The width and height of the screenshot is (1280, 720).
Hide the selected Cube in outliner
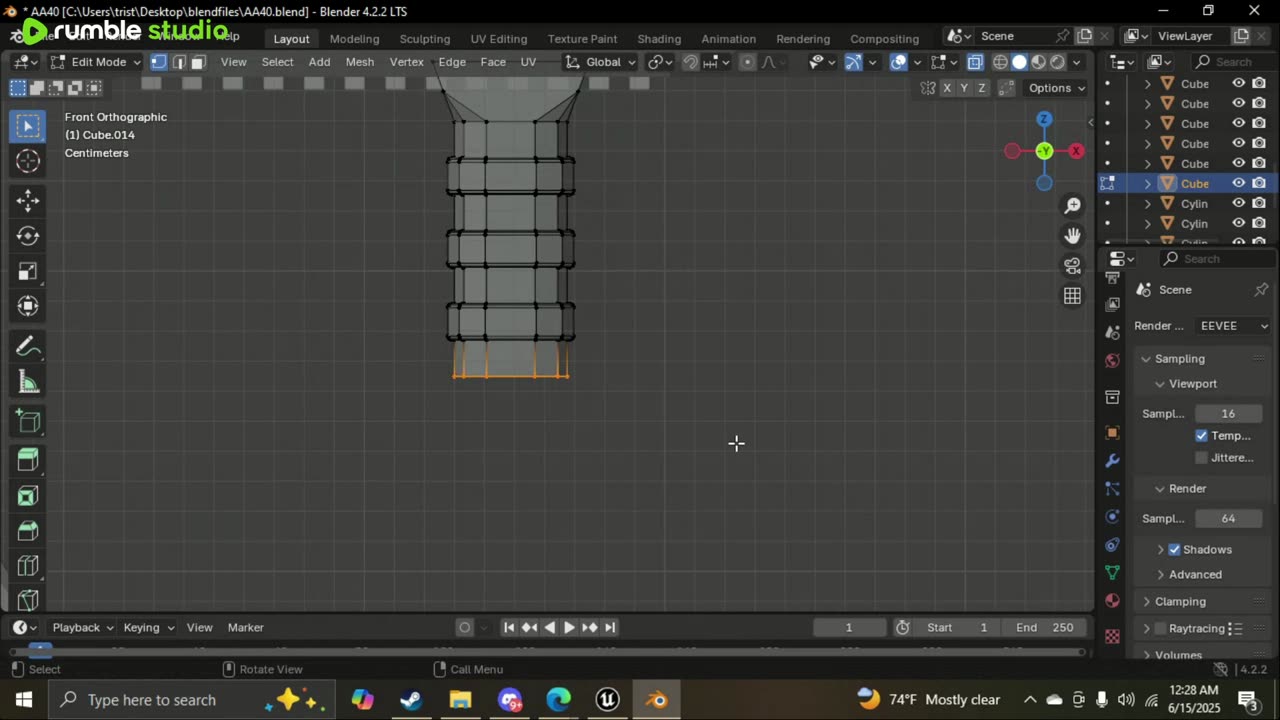pos(1238,183)
